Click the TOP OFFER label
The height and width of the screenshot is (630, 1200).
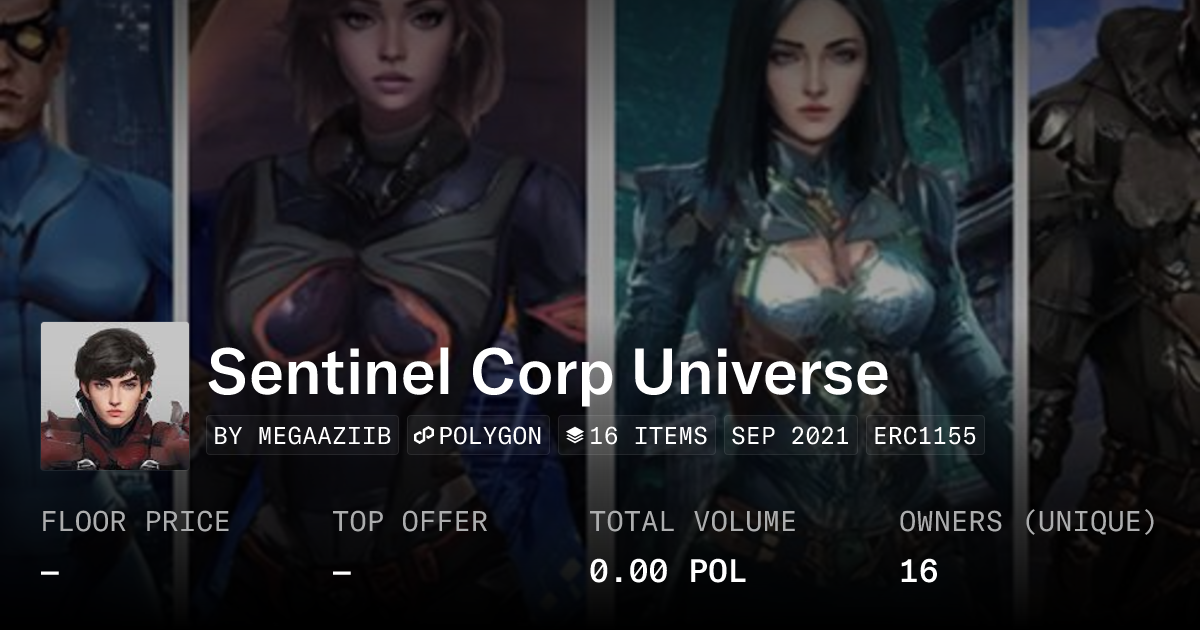[x=410, y=522]
